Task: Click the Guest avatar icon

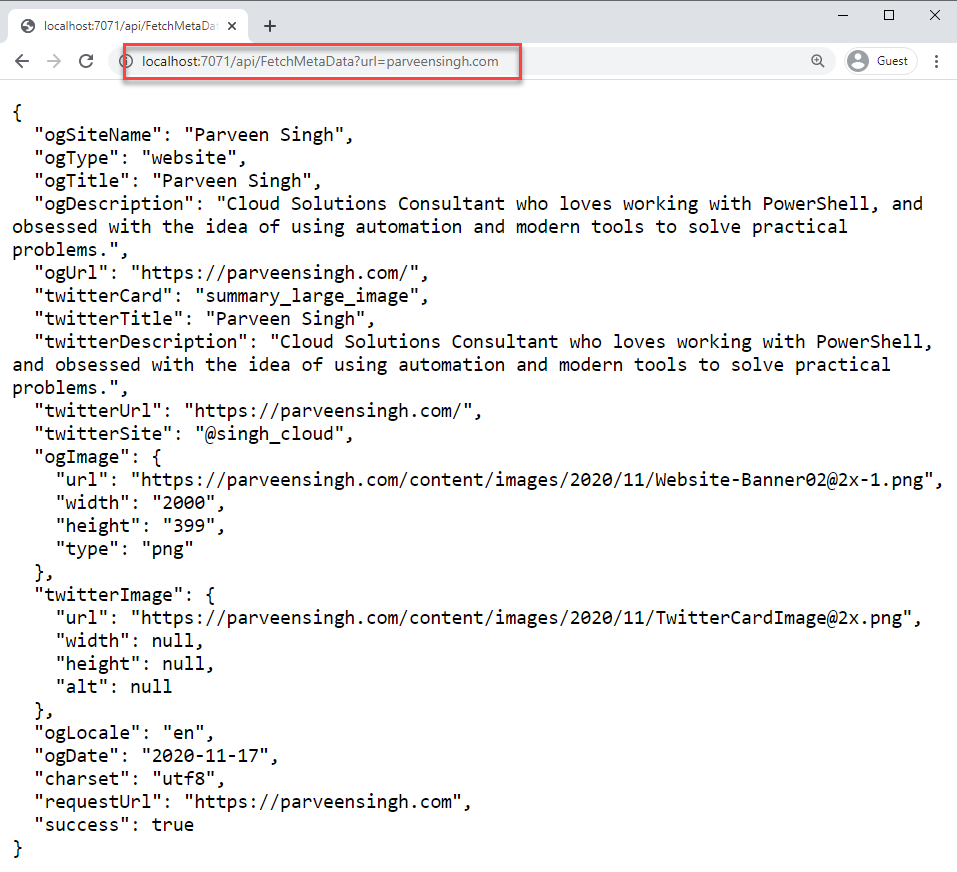Action: click(857, 60)
